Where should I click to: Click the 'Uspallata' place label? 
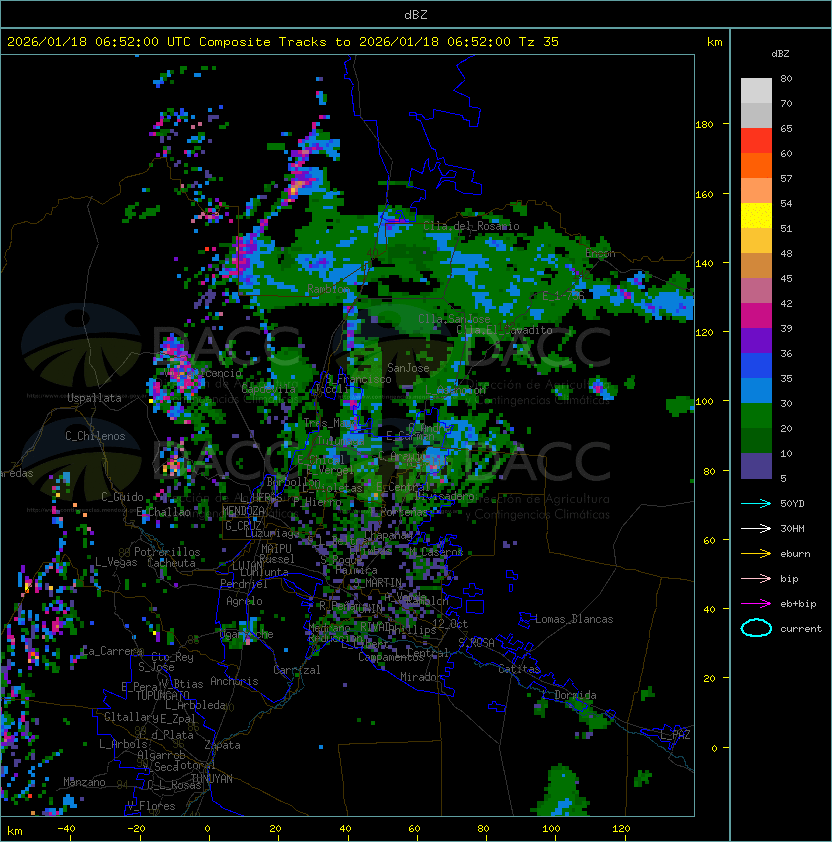click(x=94, y=398)
